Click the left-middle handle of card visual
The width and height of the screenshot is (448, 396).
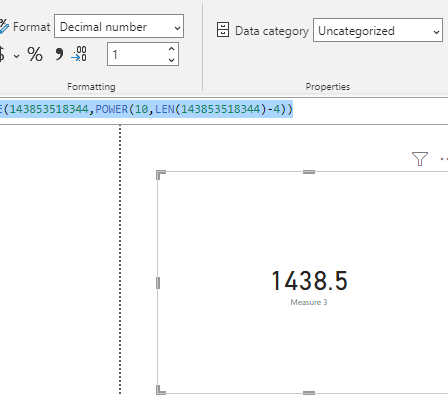[158, 283]
